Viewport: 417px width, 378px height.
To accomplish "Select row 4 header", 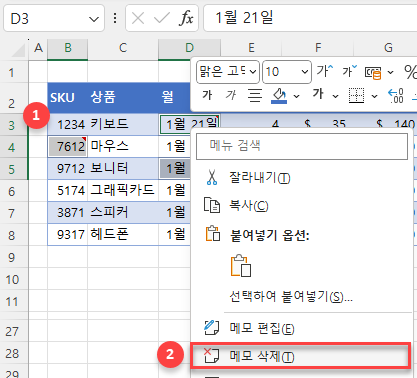I will click(x=14, y=147).
